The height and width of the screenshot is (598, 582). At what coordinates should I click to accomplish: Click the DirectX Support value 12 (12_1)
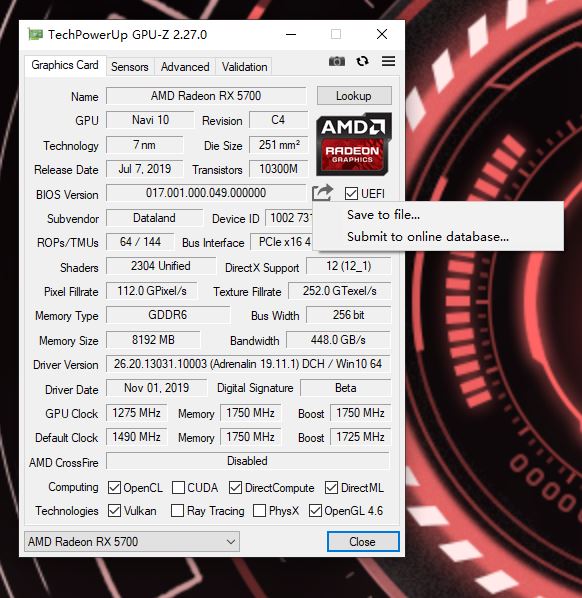tap(349, 266)
